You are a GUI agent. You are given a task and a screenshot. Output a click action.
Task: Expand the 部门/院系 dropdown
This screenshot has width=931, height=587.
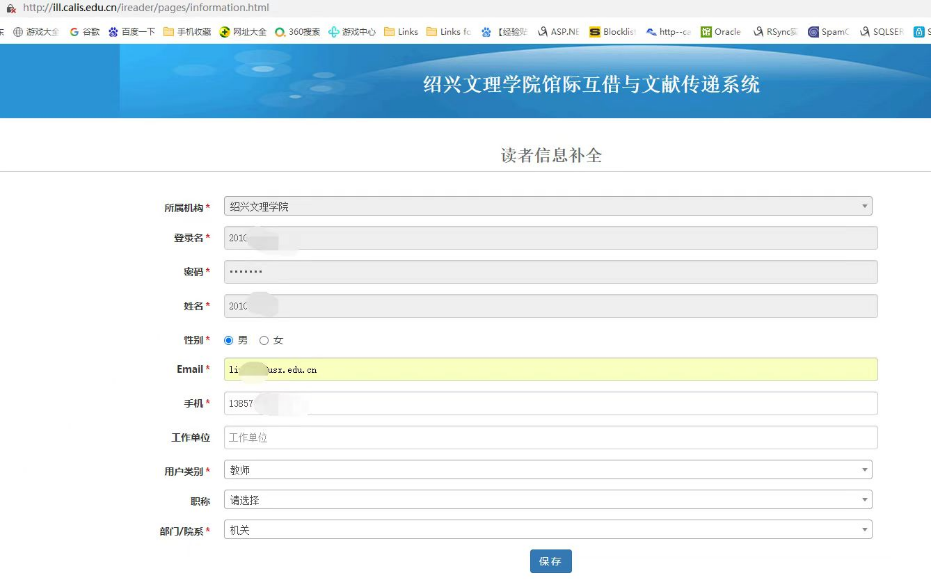tap(548, 530)
